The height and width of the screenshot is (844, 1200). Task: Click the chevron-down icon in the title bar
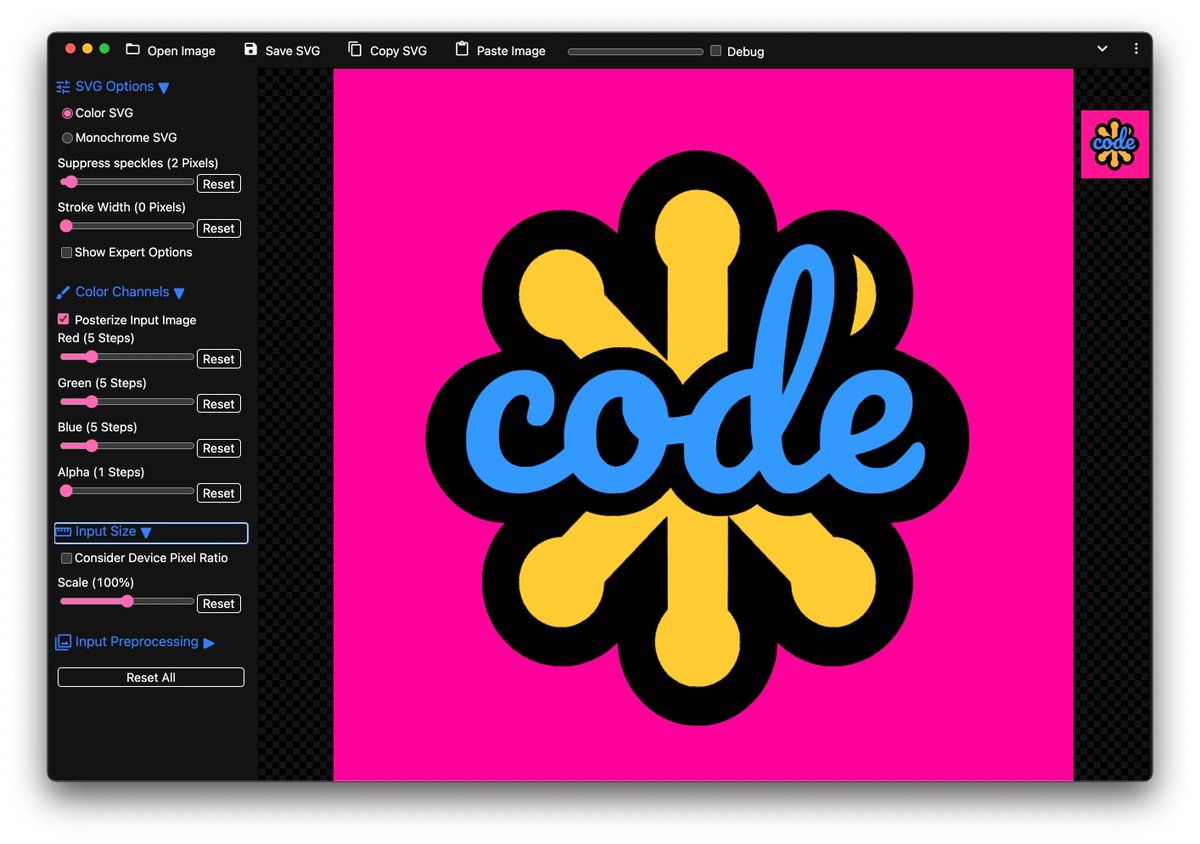[1102, 49]
